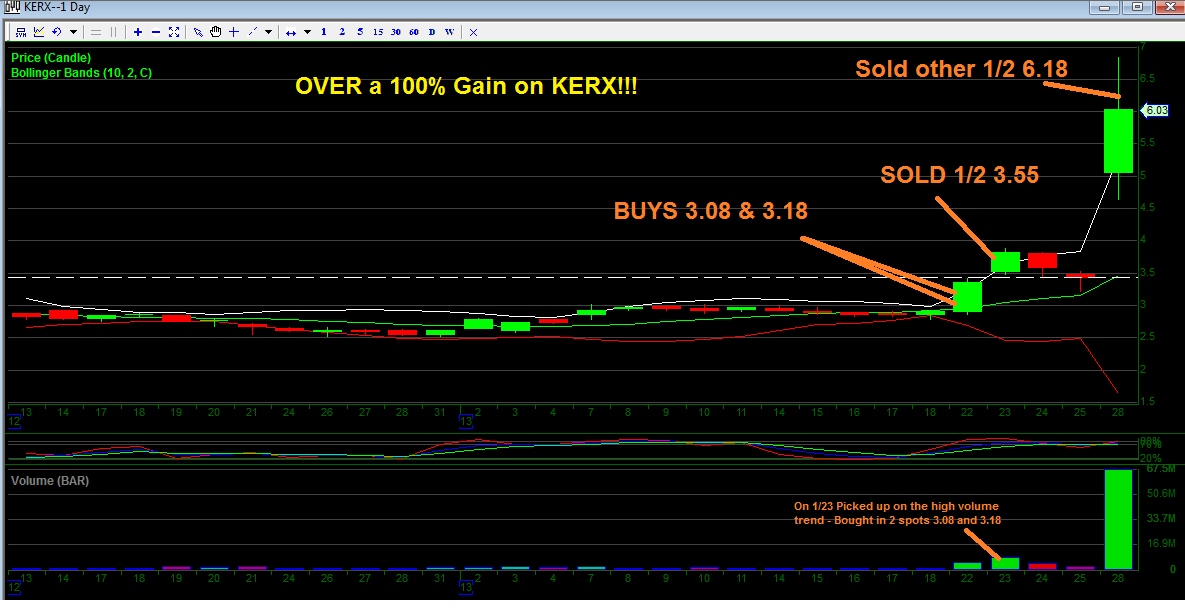
Task: Click the large green candle on day 28
Action: pyautogui.click(x=1118, y=141)
